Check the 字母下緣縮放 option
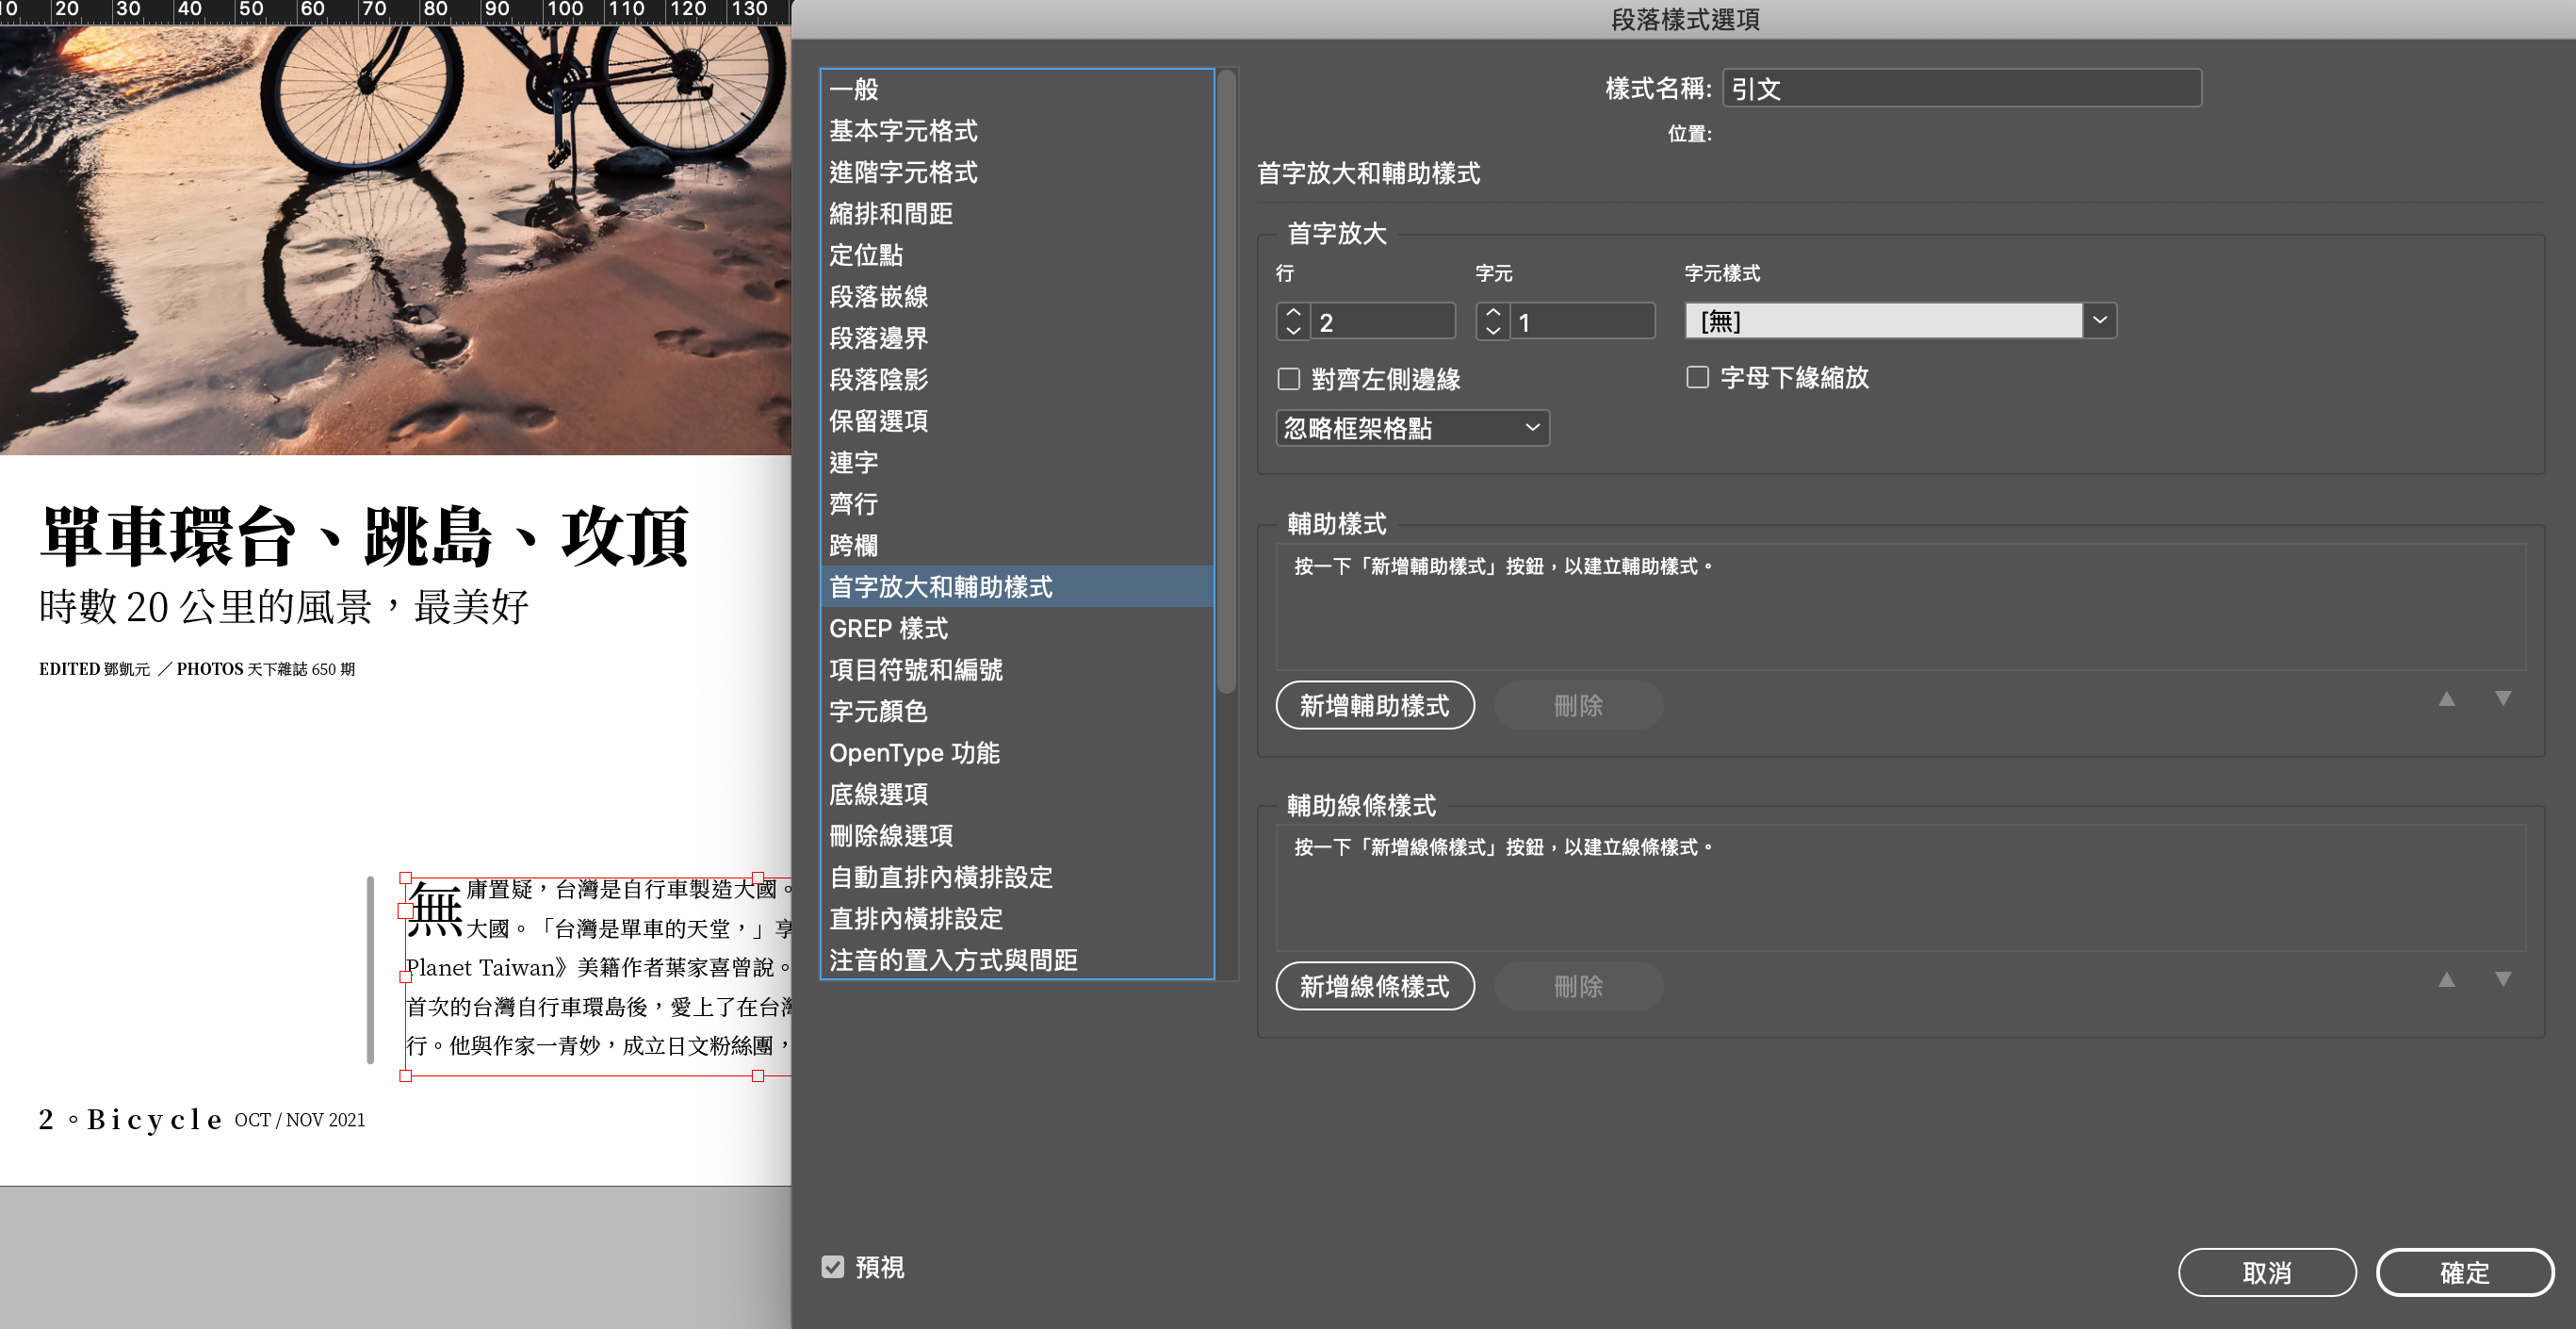2576x1329 pixels. pos(1697,377)
